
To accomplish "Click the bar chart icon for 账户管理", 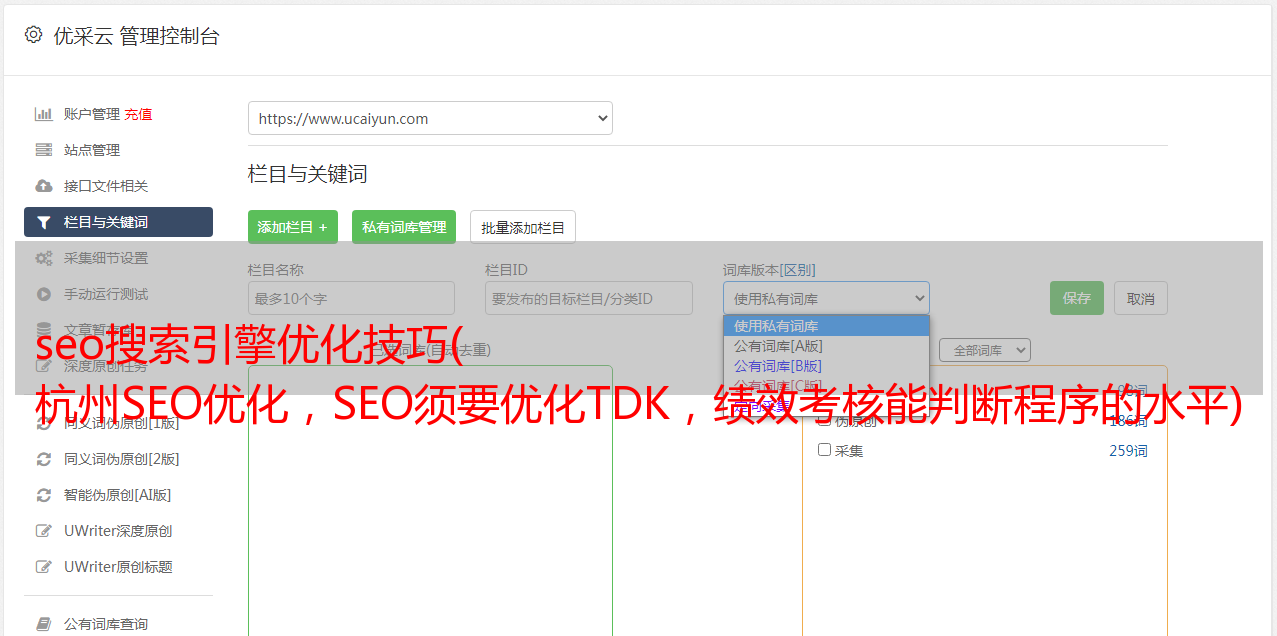I will 44,114.
